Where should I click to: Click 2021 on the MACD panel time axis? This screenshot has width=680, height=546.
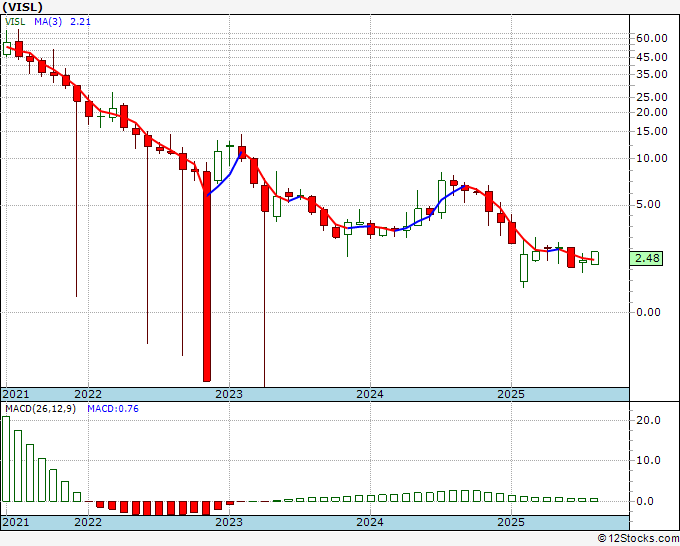(x=16, y=522)
